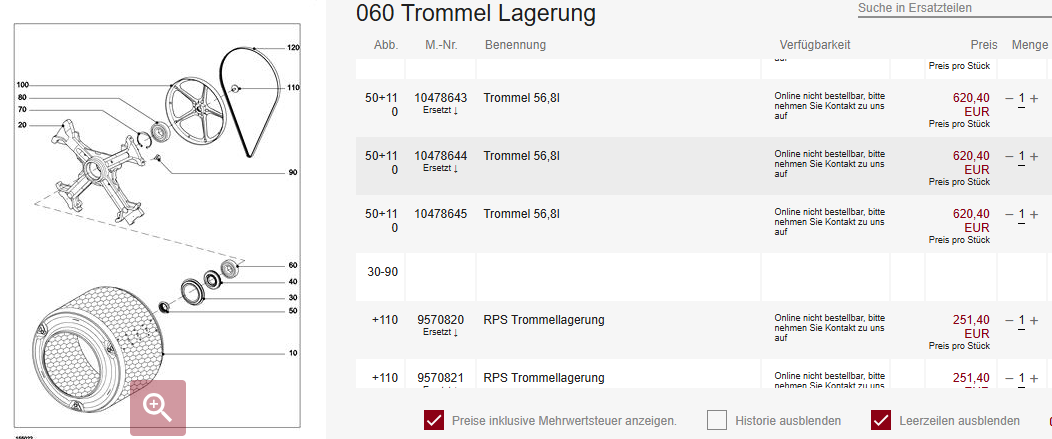Decrease quantity for RPS Trommellagerung 9570820
Screen dimensions: 1052x439
point(1009,320)
